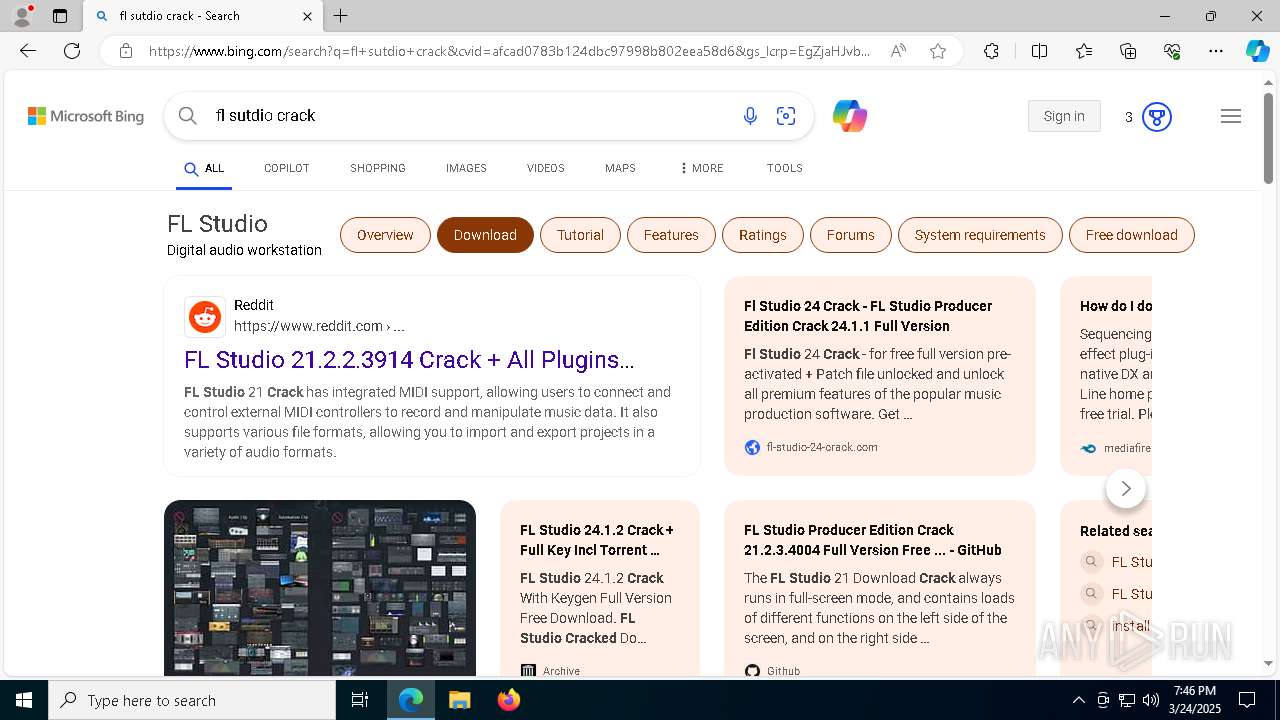Open Read aloud icon in address bar

[898, 51]
